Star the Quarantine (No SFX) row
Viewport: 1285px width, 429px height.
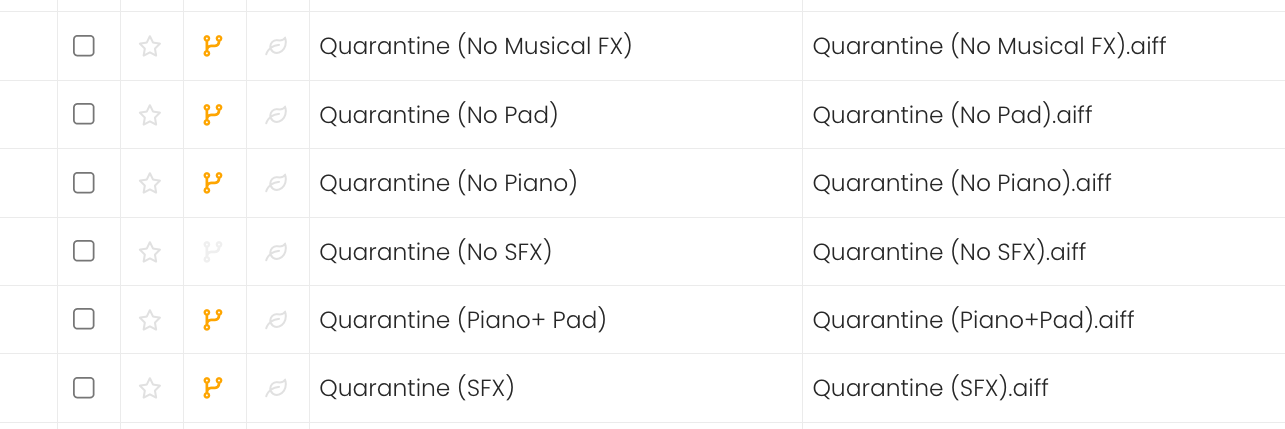(150, 251)
